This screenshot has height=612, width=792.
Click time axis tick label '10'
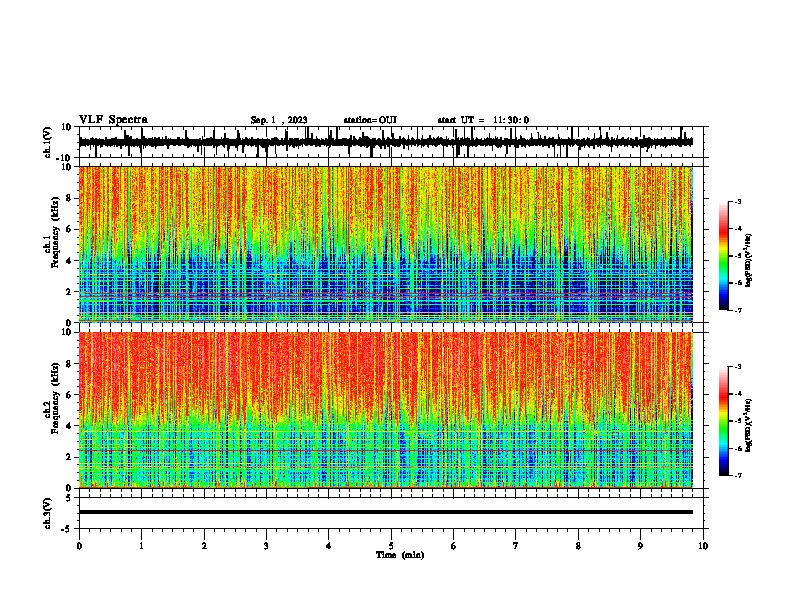[x=703, y=546]
